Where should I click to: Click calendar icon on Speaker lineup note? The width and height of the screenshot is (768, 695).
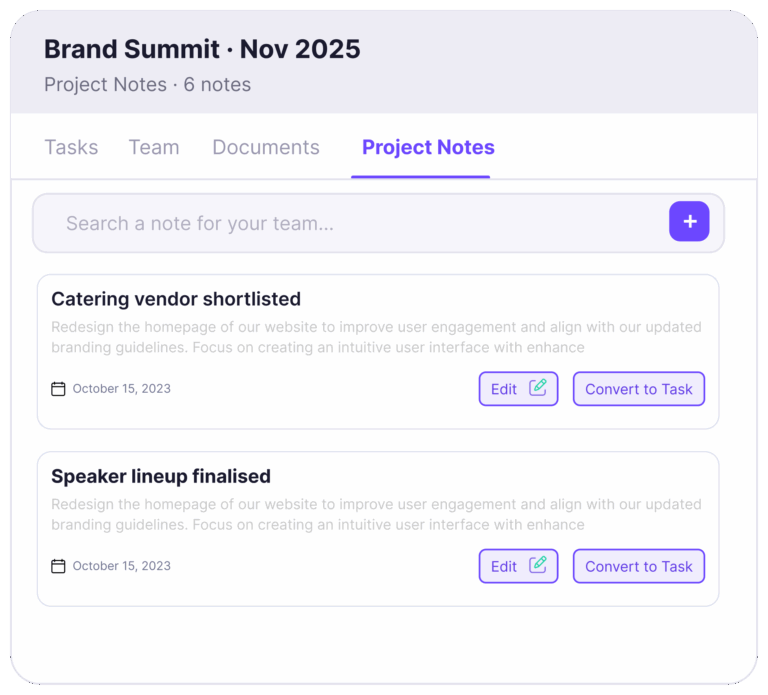(x=58, y=566)
